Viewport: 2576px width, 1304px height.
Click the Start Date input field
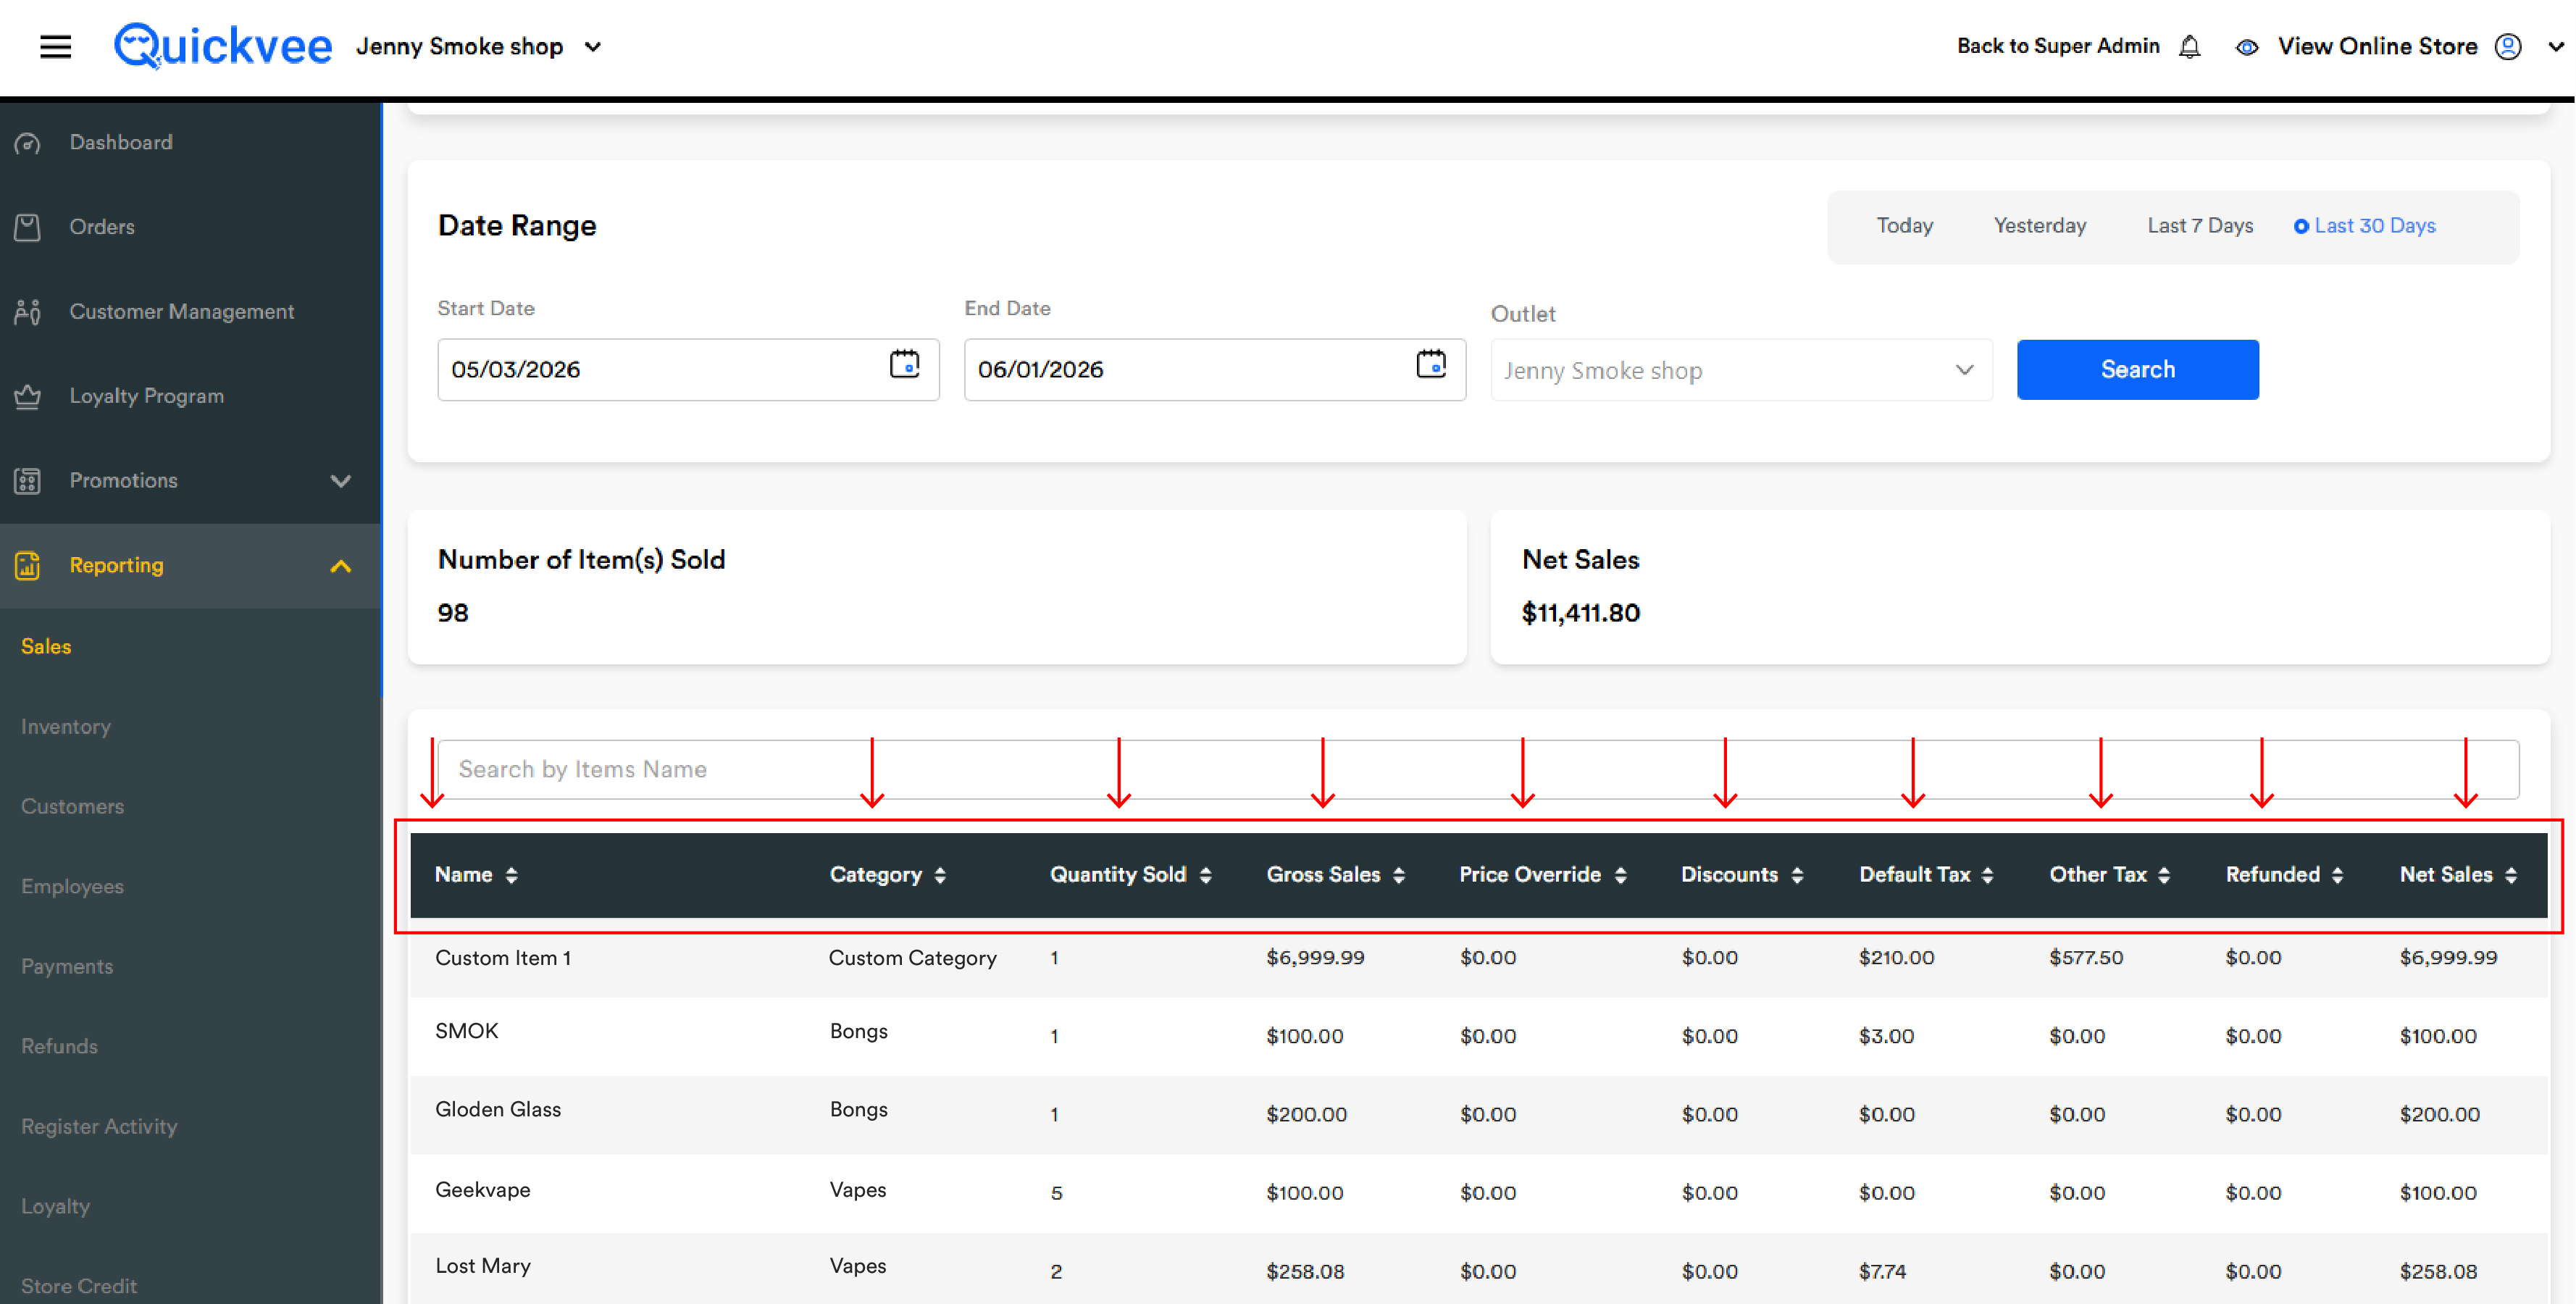pyautogui.click(x=688, y=370)
